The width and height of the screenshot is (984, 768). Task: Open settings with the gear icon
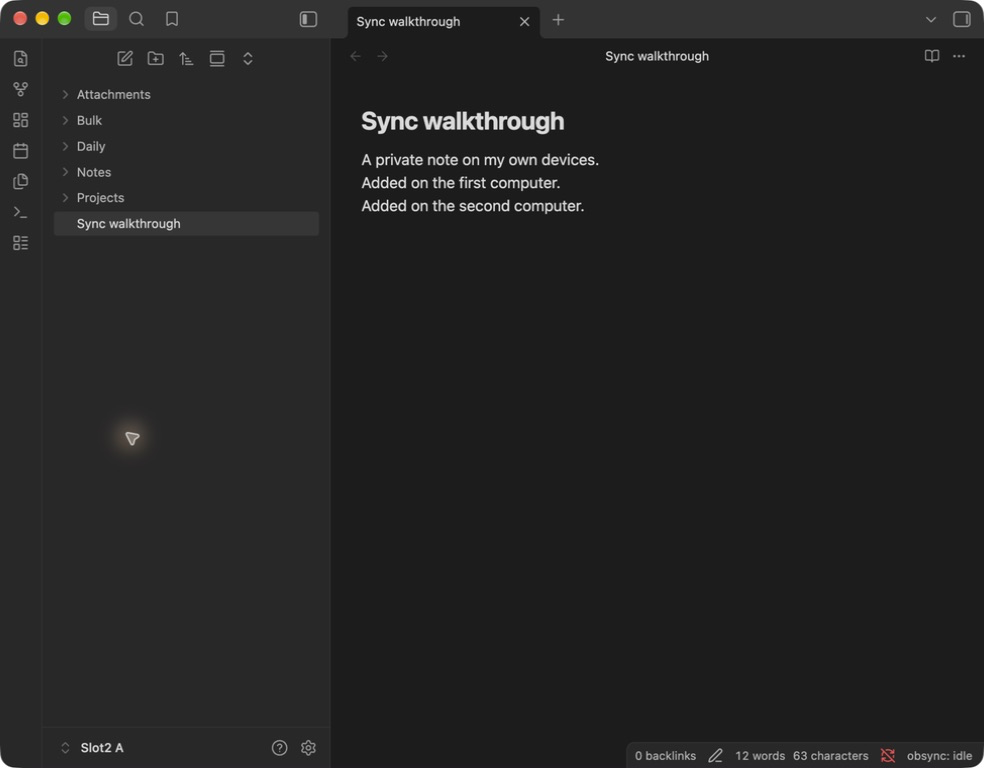pos(308,748)
